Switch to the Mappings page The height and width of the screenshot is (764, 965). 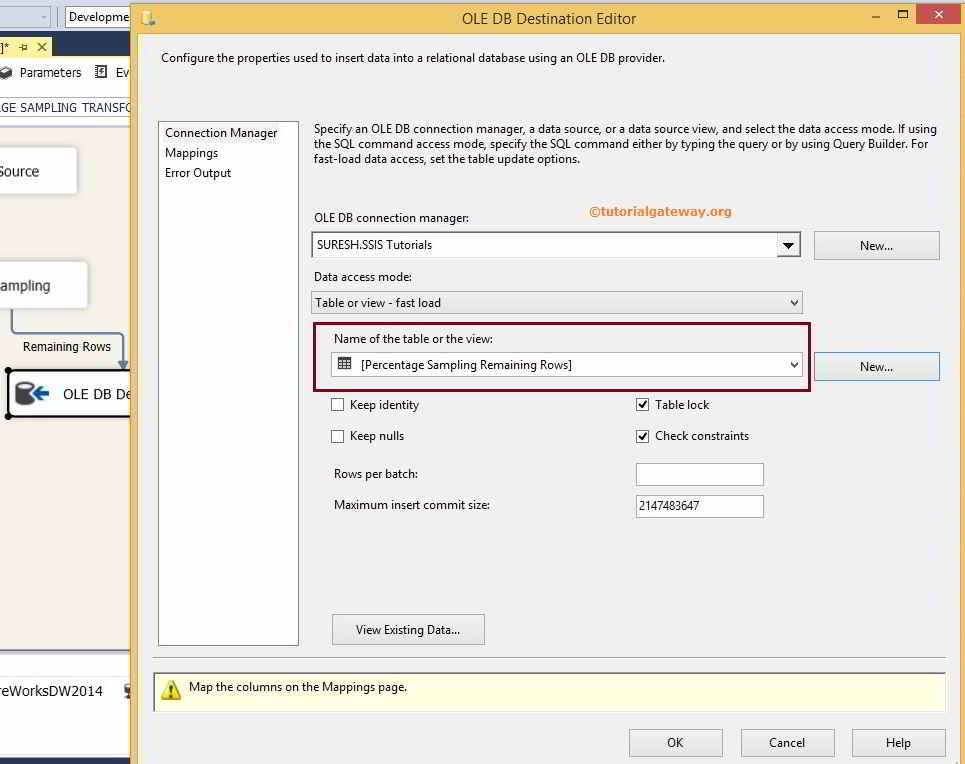(189, 153)
